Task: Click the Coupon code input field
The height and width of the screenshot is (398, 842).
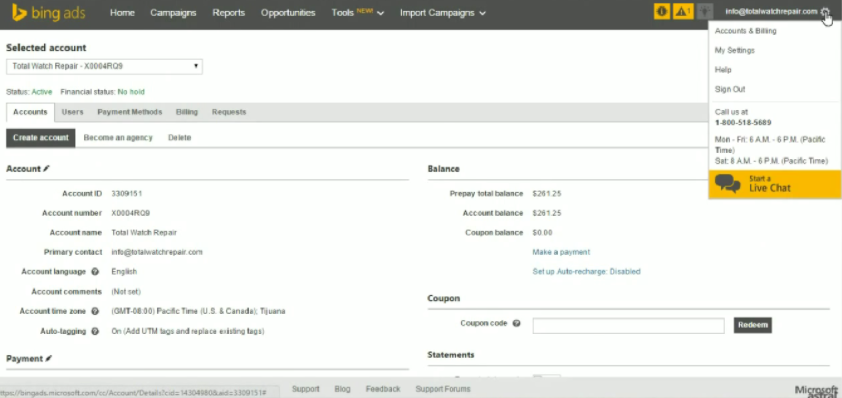Action: click(628, 325)
